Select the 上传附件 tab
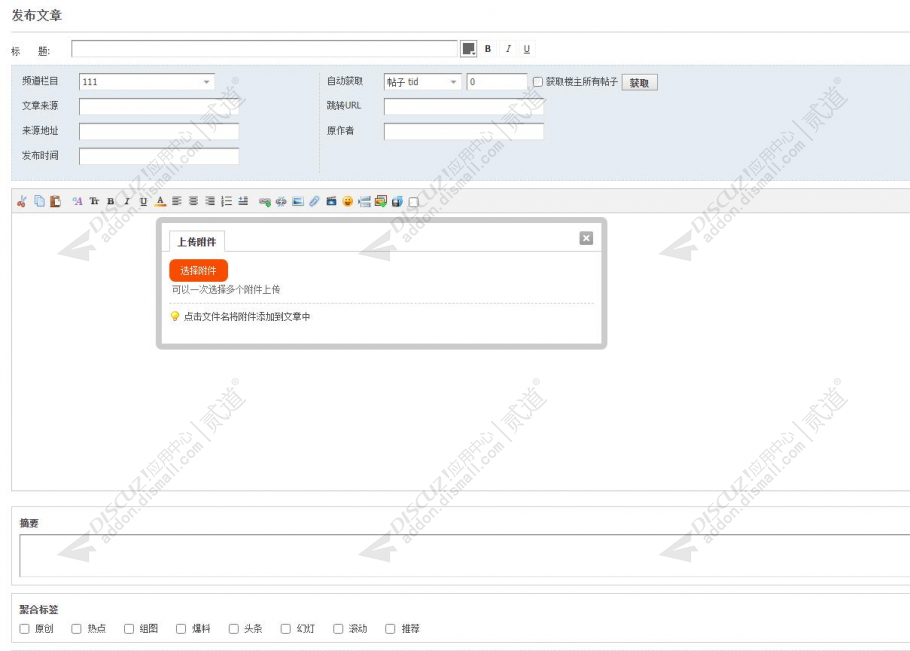 coord(197,241)
